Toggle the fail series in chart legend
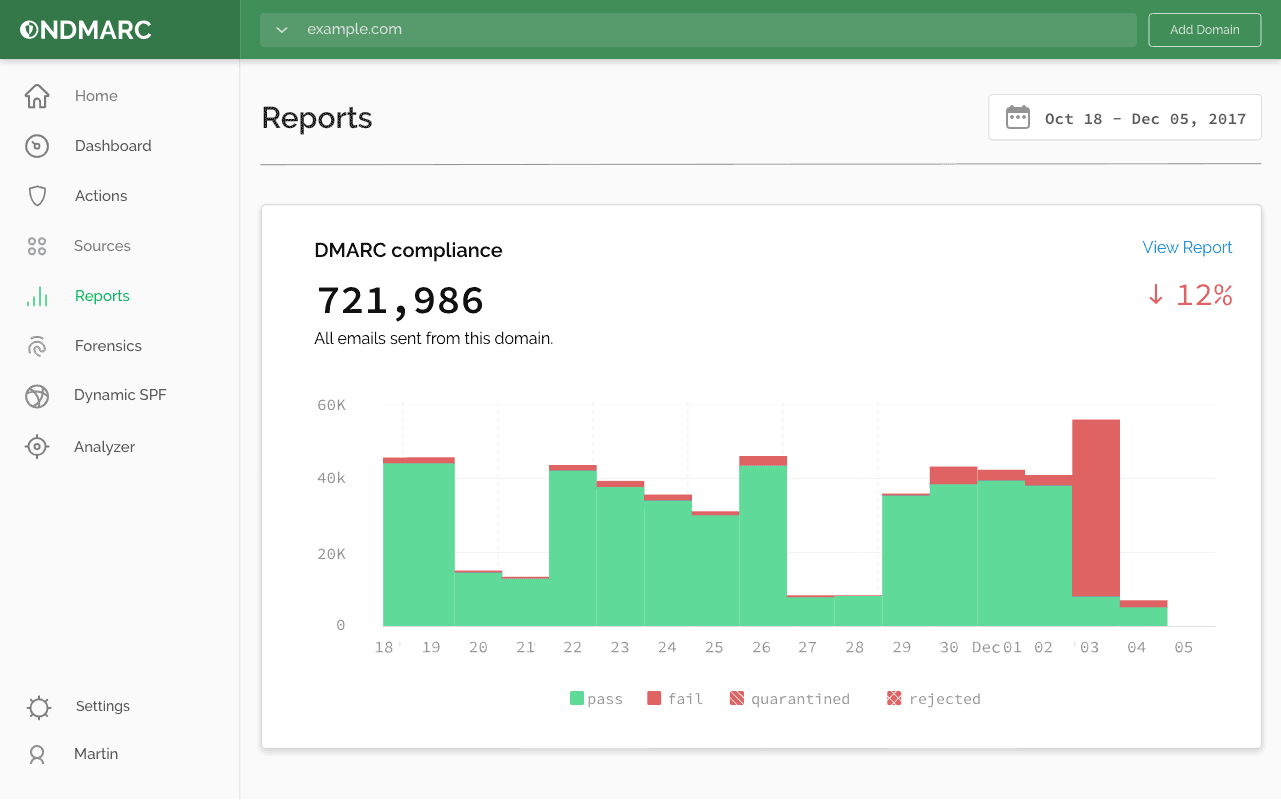The width and height of the screenshot is (1281, 800). click(675, 699)
